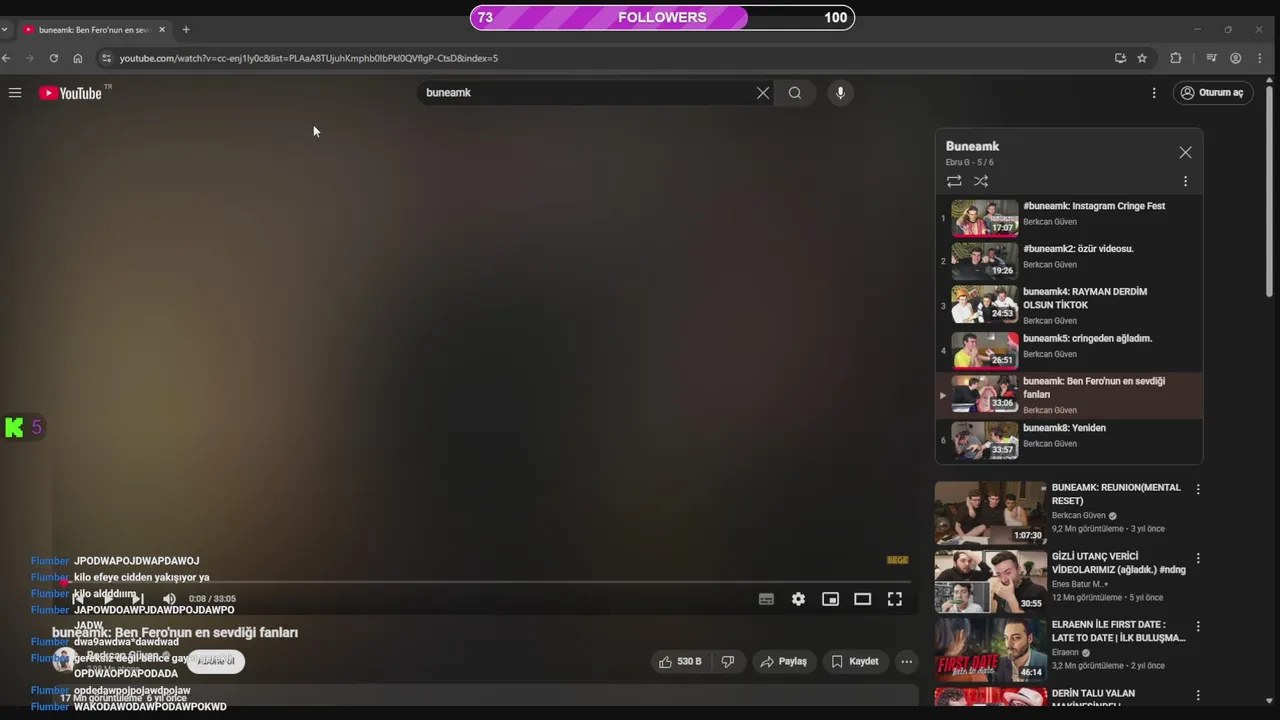Image resolution: width=1280 pixels, height=720 pixels.
Task: Reload the page in the browser
Action: (x=54, y=58)
